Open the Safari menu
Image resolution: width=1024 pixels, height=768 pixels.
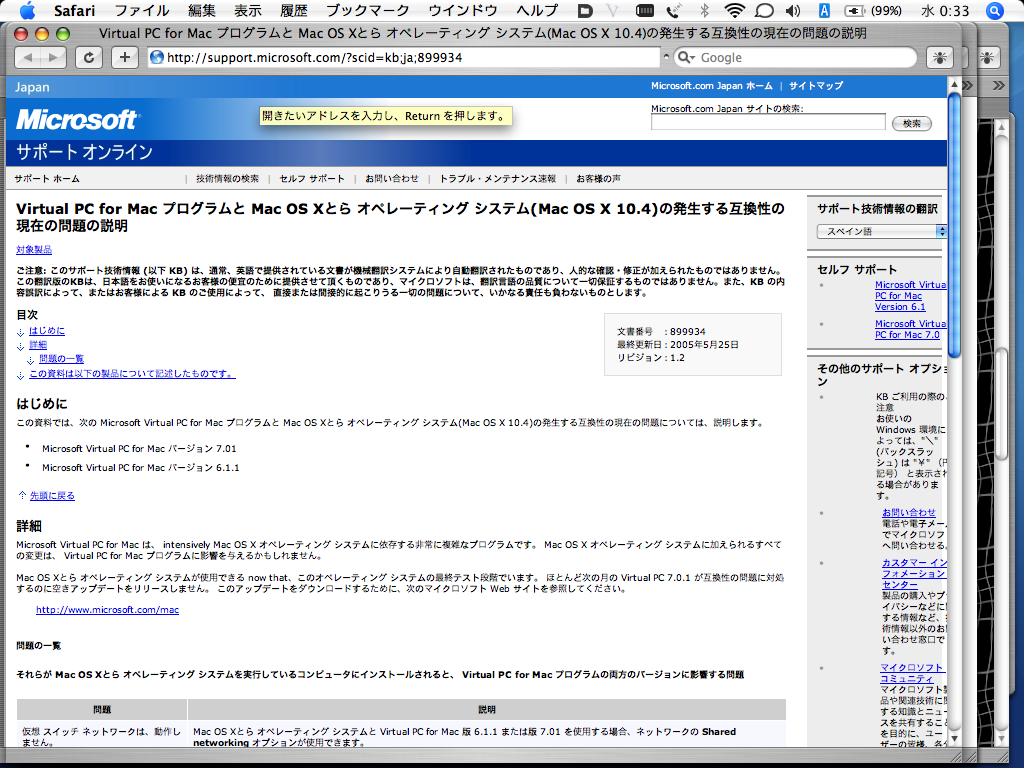click(74, 10)
